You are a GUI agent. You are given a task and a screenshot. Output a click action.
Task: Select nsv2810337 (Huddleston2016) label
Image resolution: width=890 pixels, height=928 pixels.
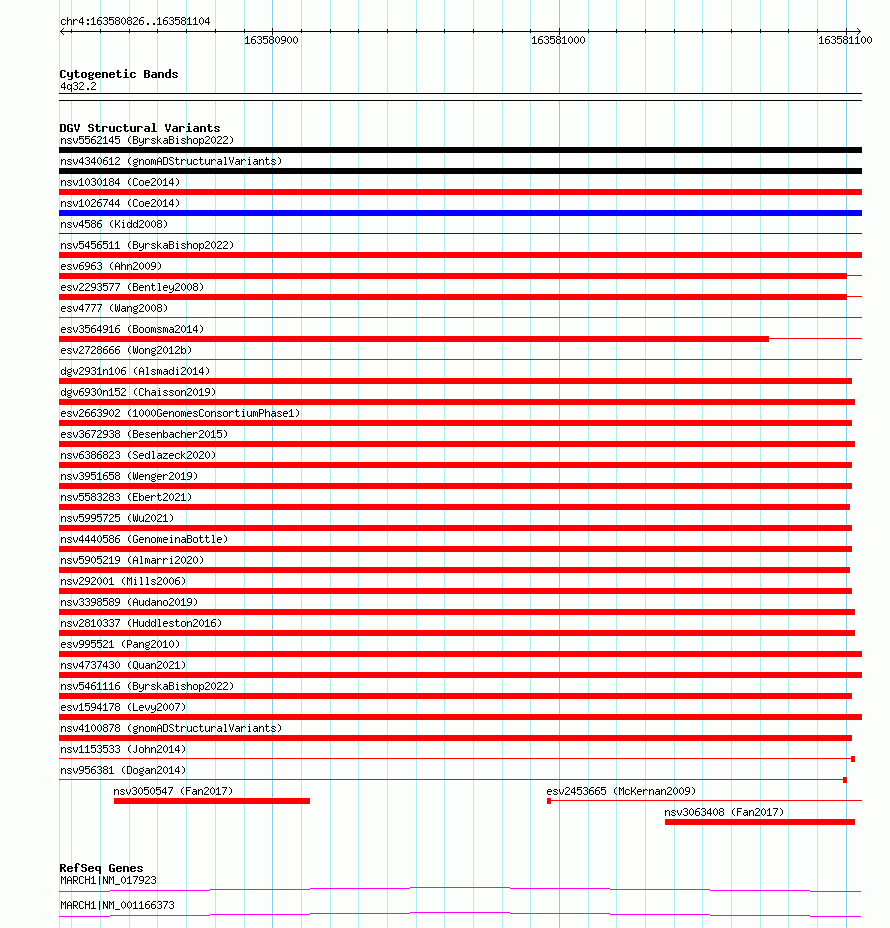coord(141,623)
